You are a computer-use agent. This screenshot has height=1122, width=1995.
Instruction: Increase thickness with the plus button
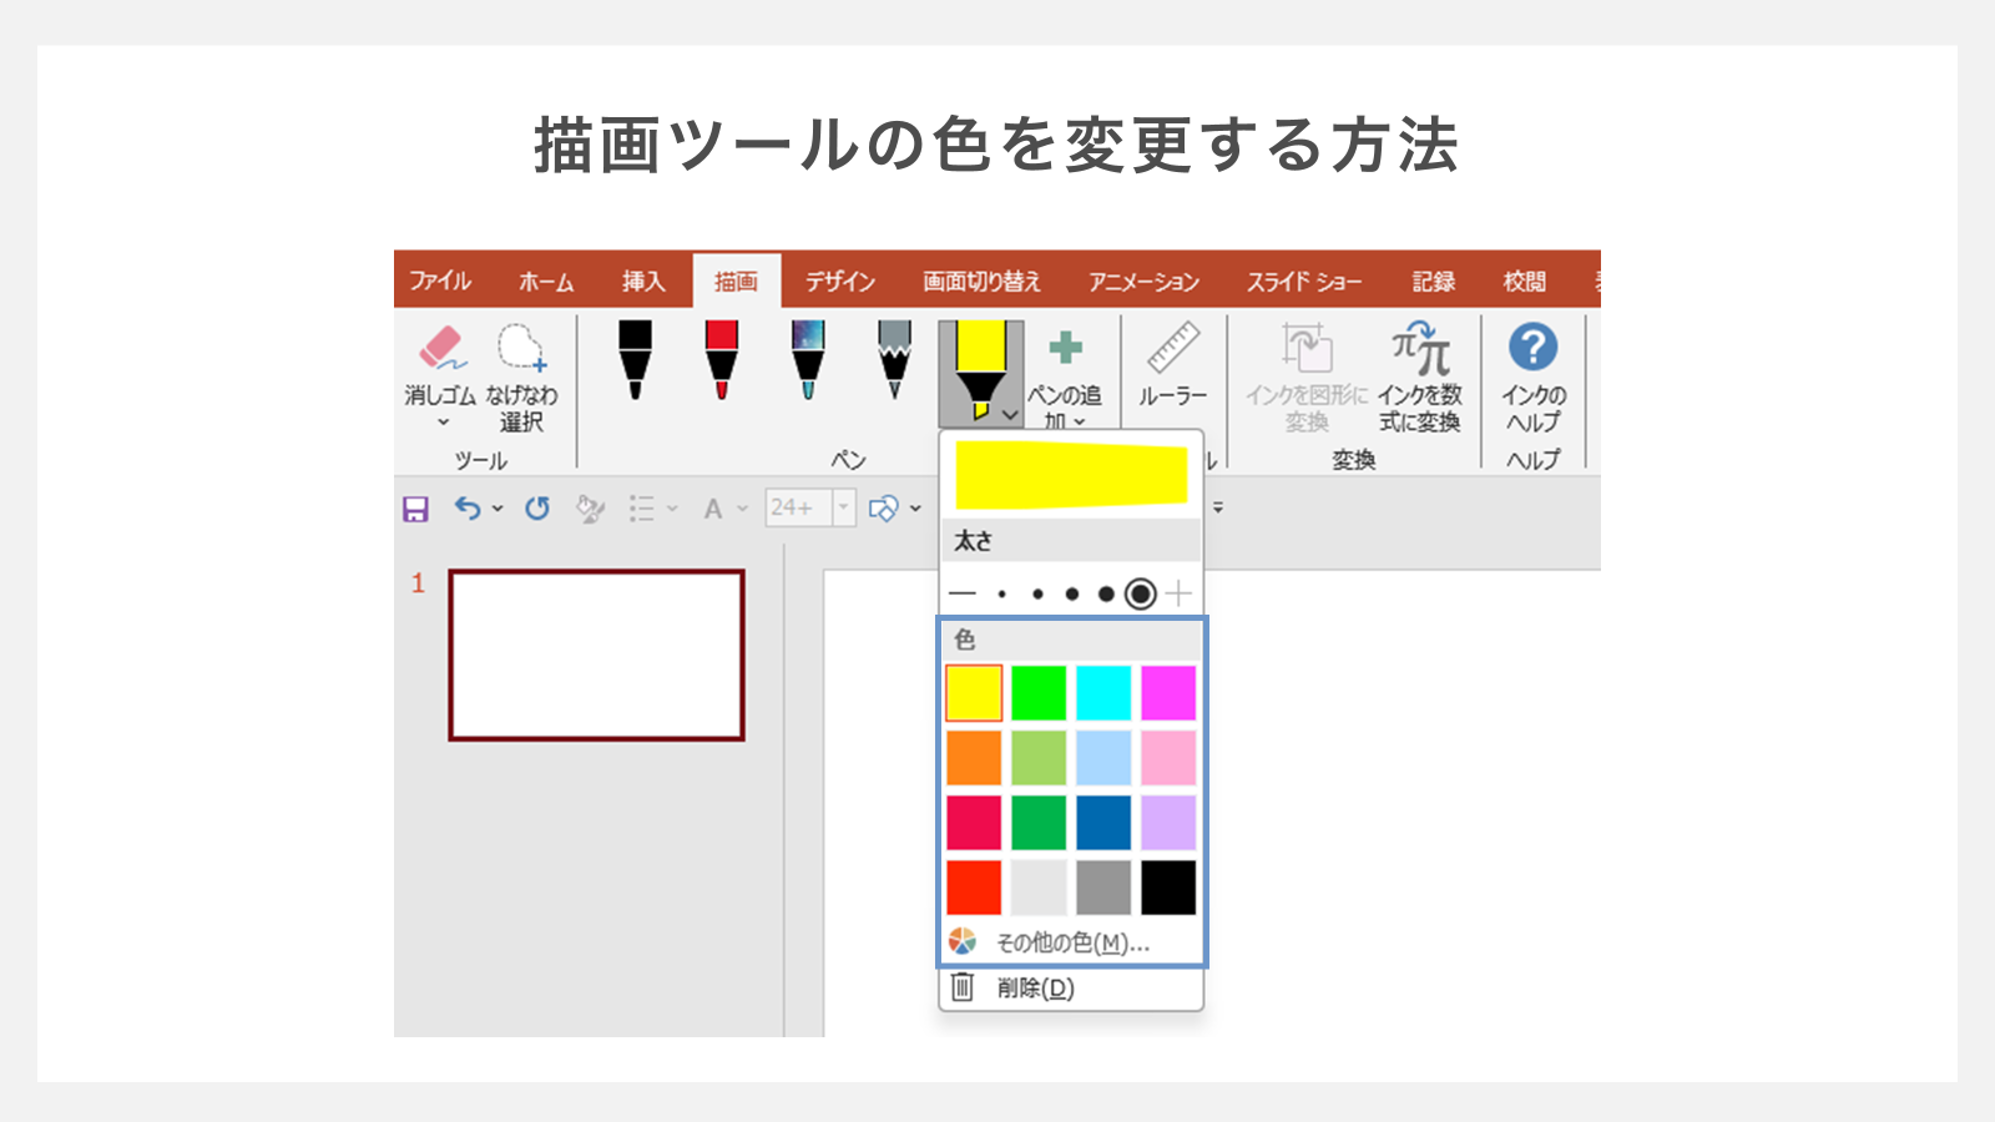tap(1180, 594)
